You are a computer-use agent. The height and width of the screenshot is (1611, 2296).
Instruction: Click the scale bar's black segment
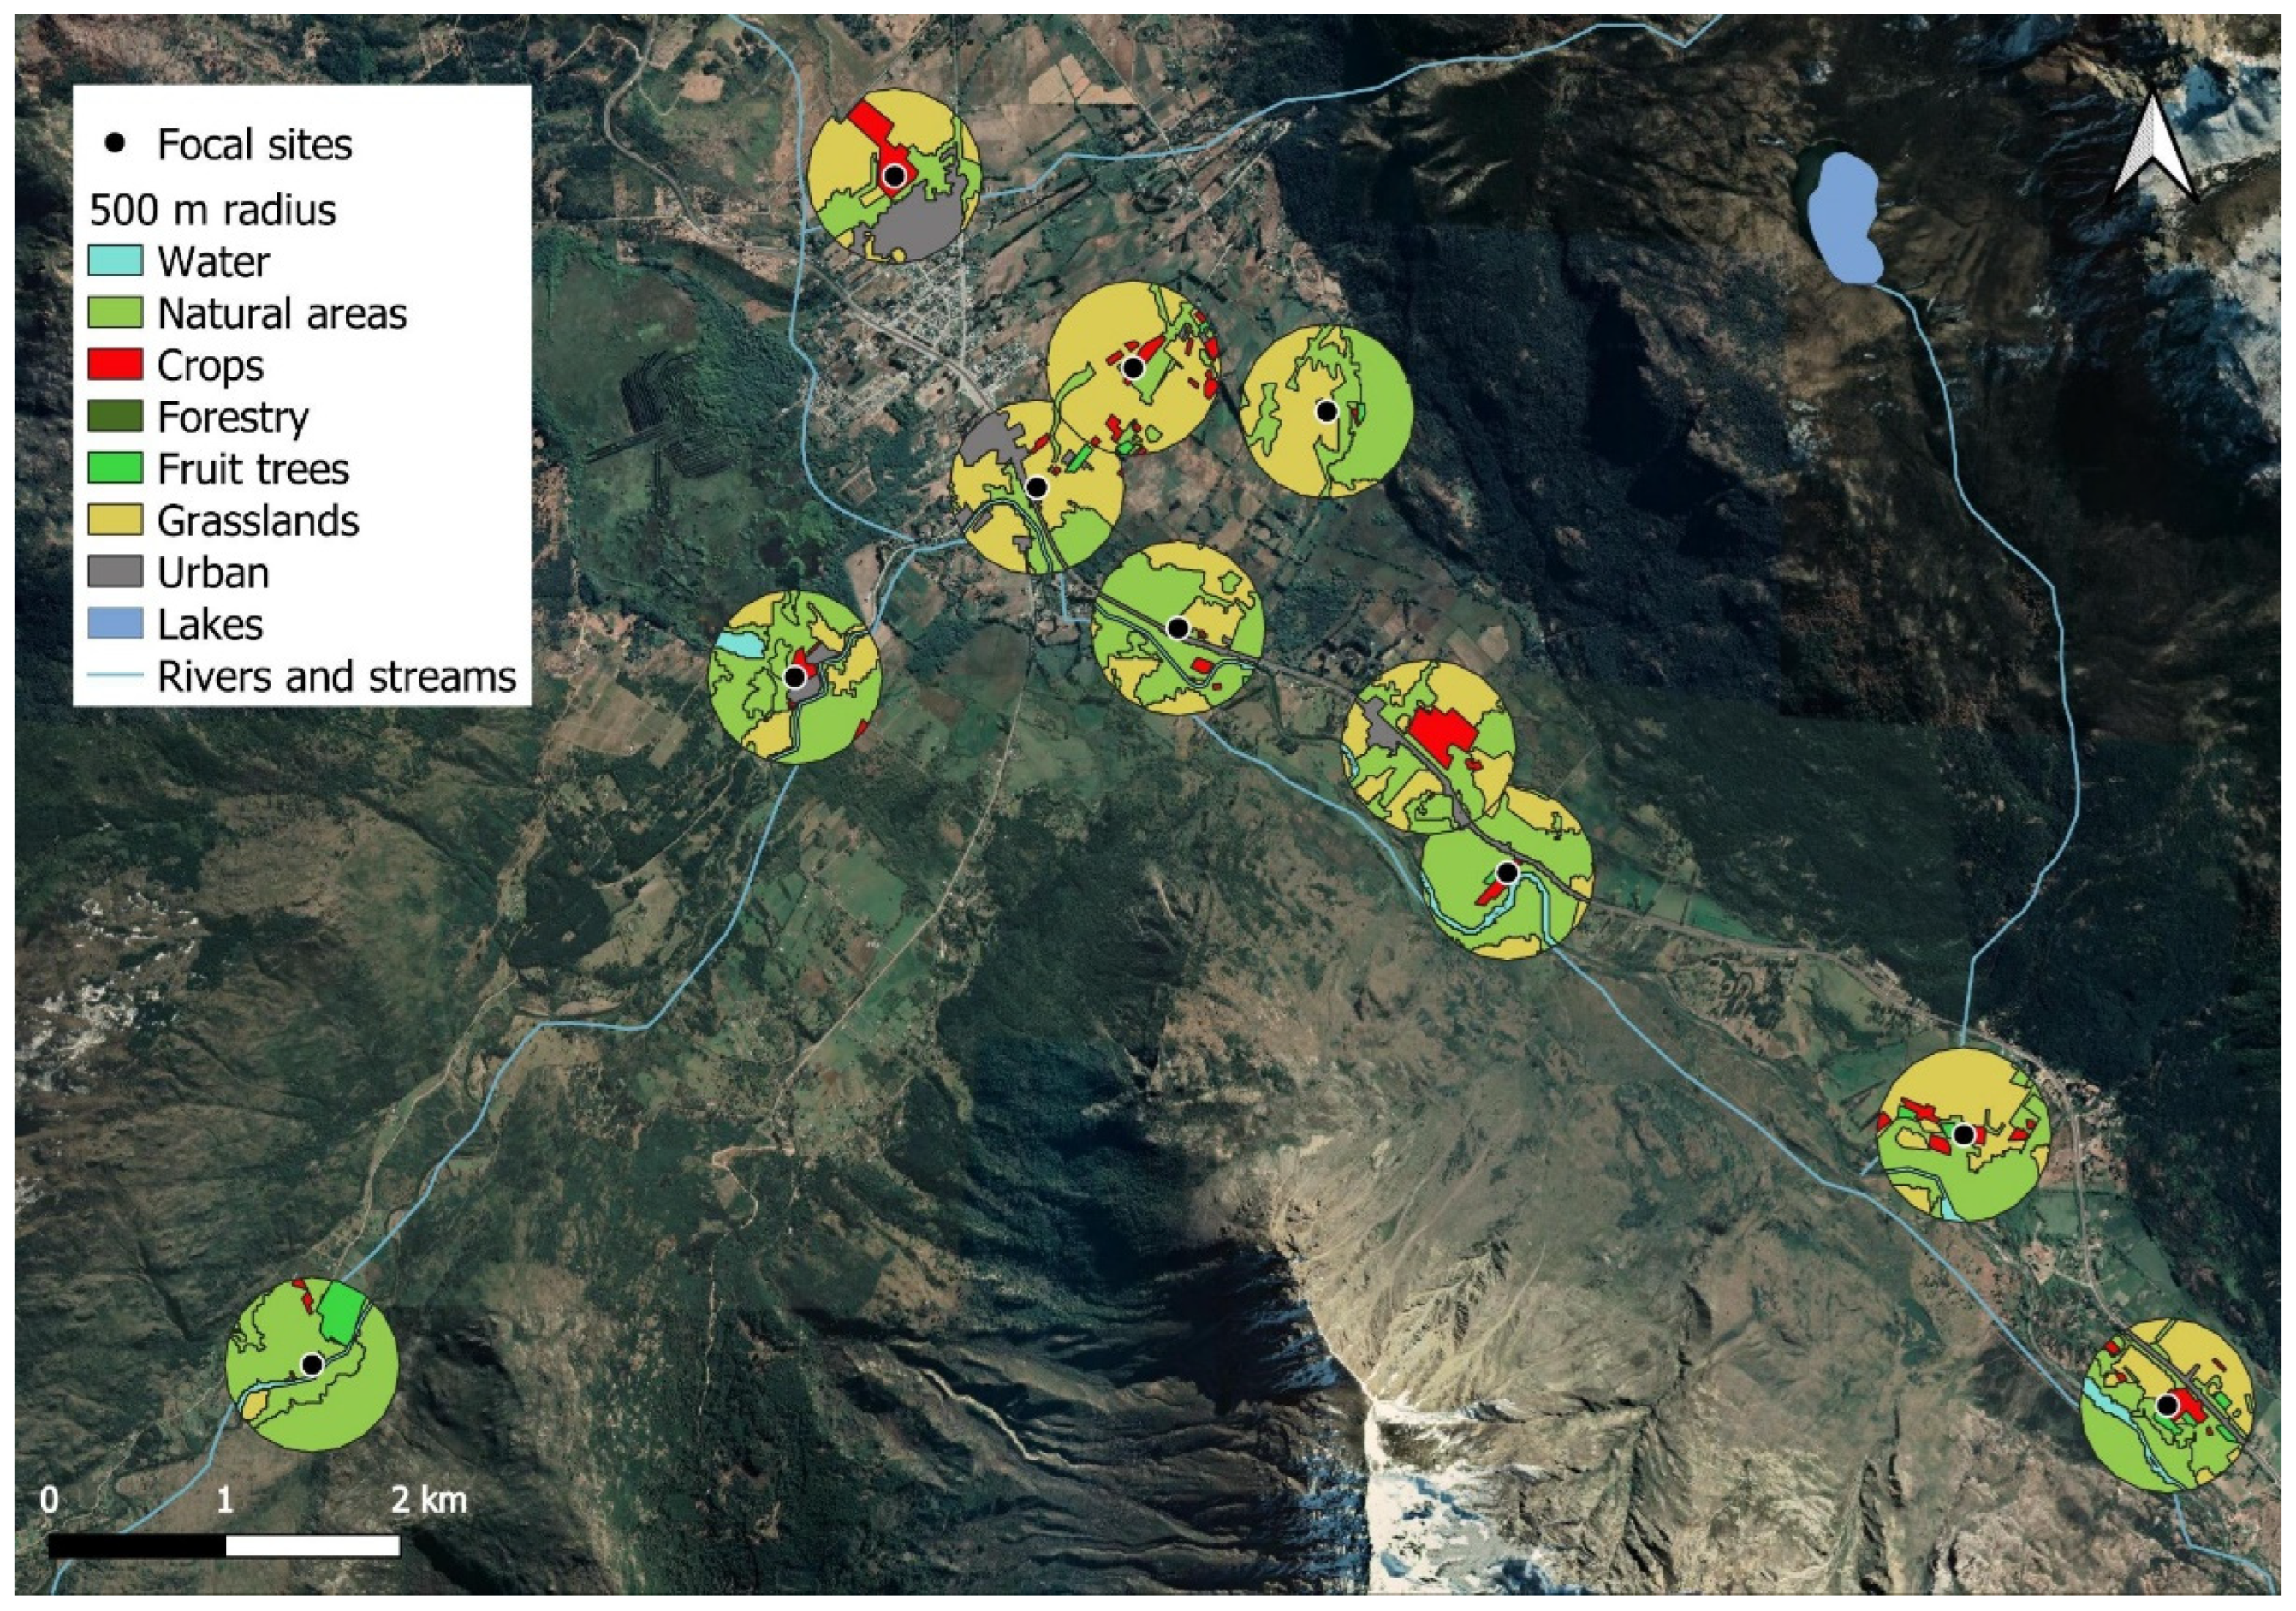click(x=137, y=1546)
